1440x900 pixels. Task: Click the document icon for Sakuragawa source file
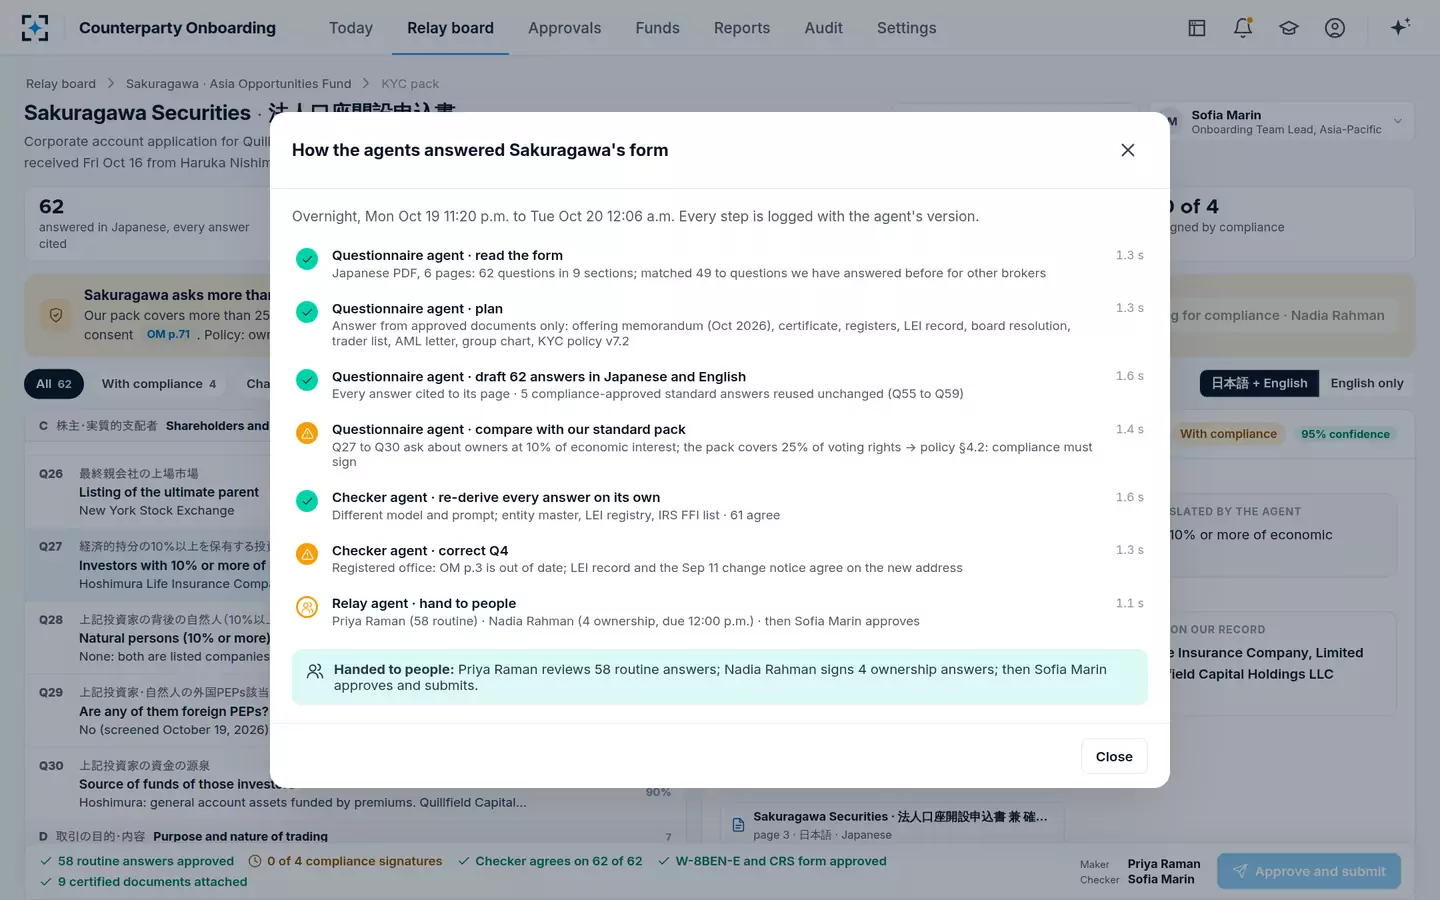738,825
